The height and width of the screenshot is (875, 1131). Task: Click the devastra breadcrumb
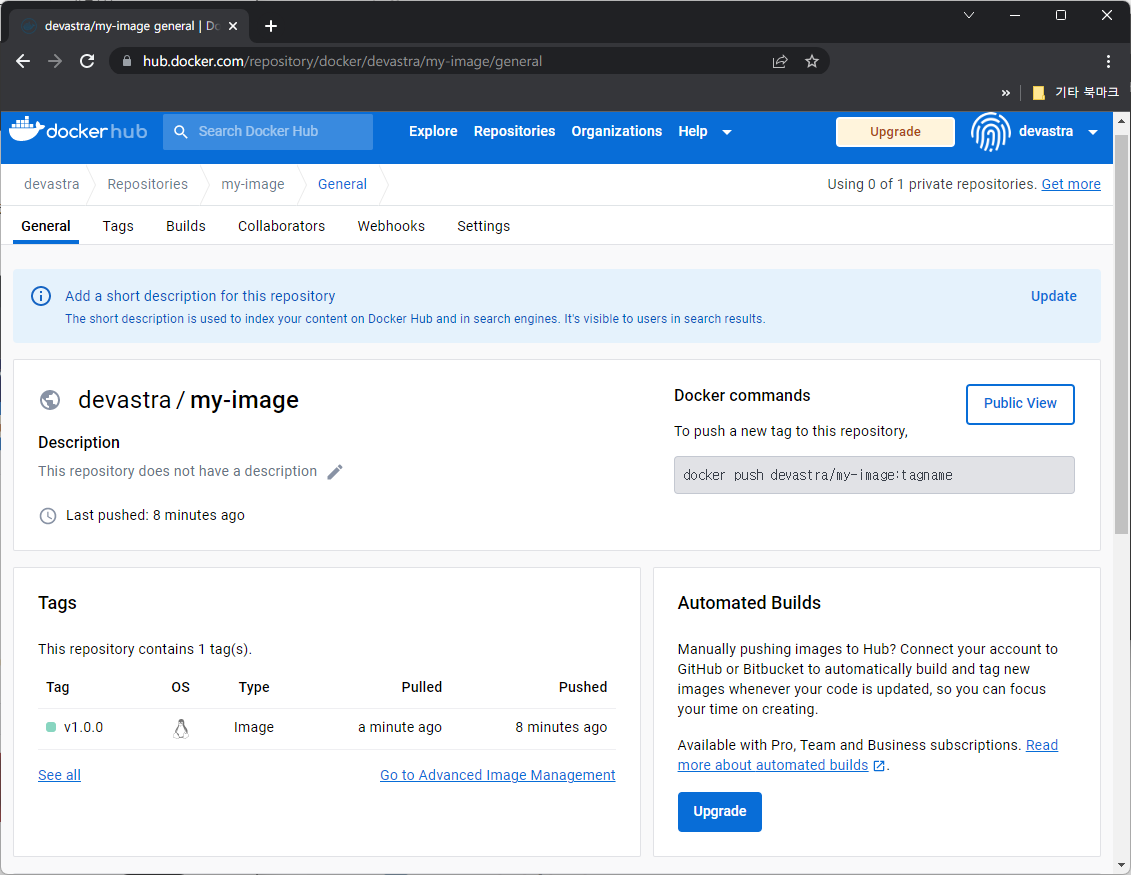[x=51, y=184]
